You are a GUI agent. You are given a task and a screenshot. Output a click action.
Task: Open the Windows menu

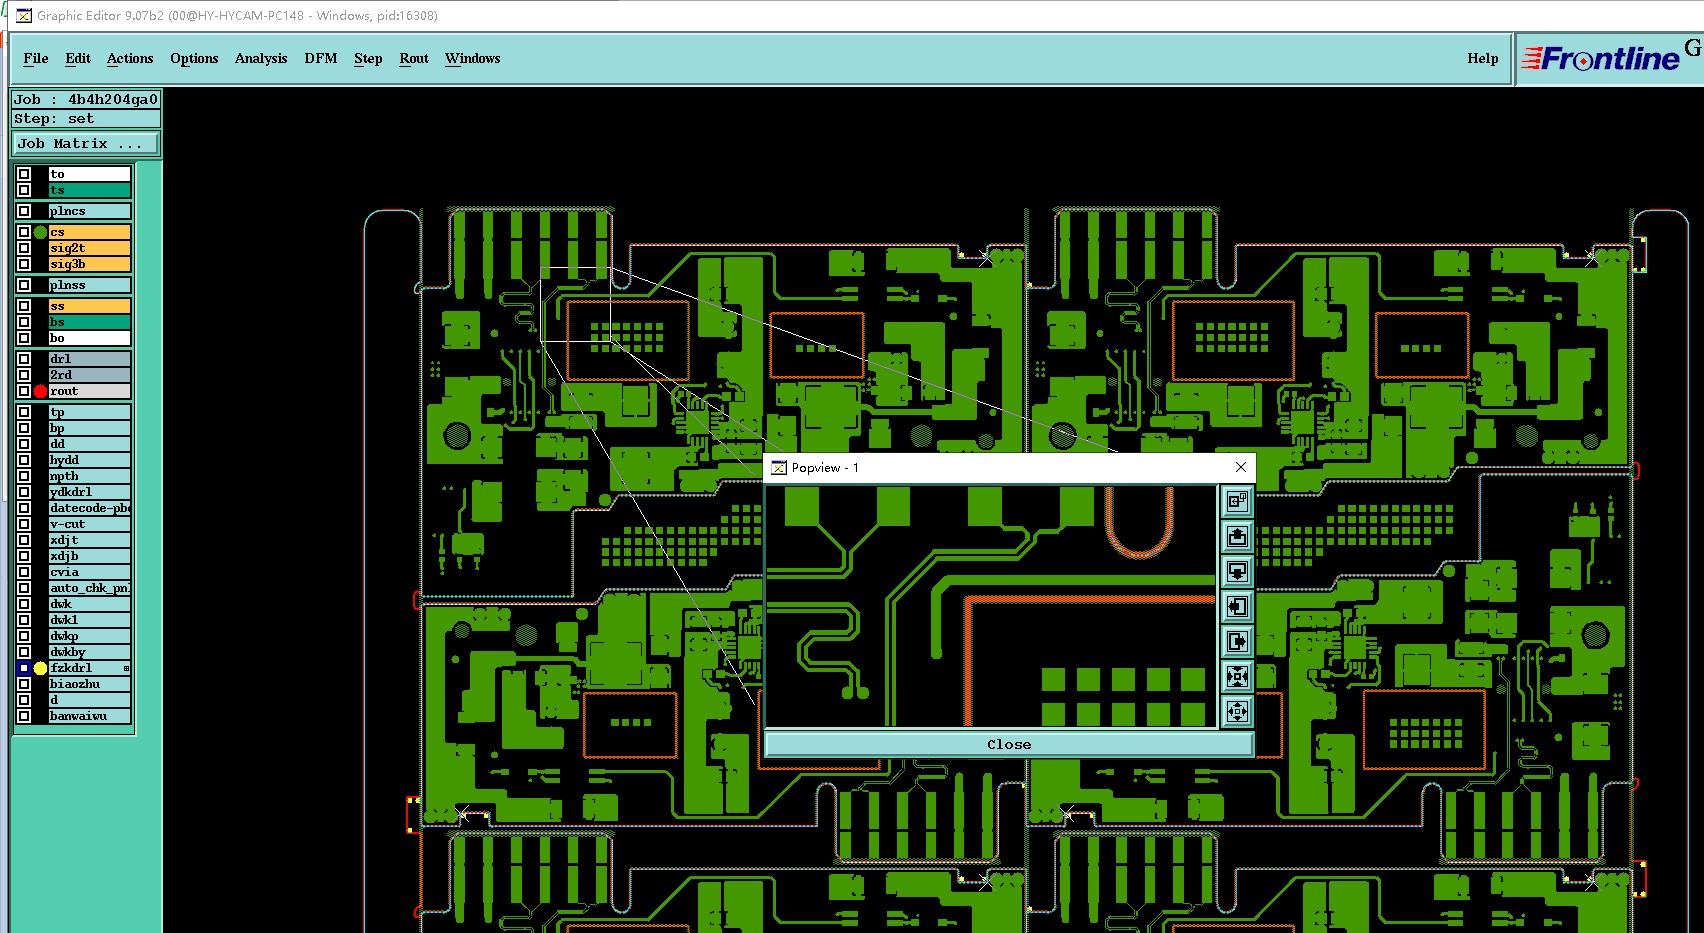click(x=472, y=58)
